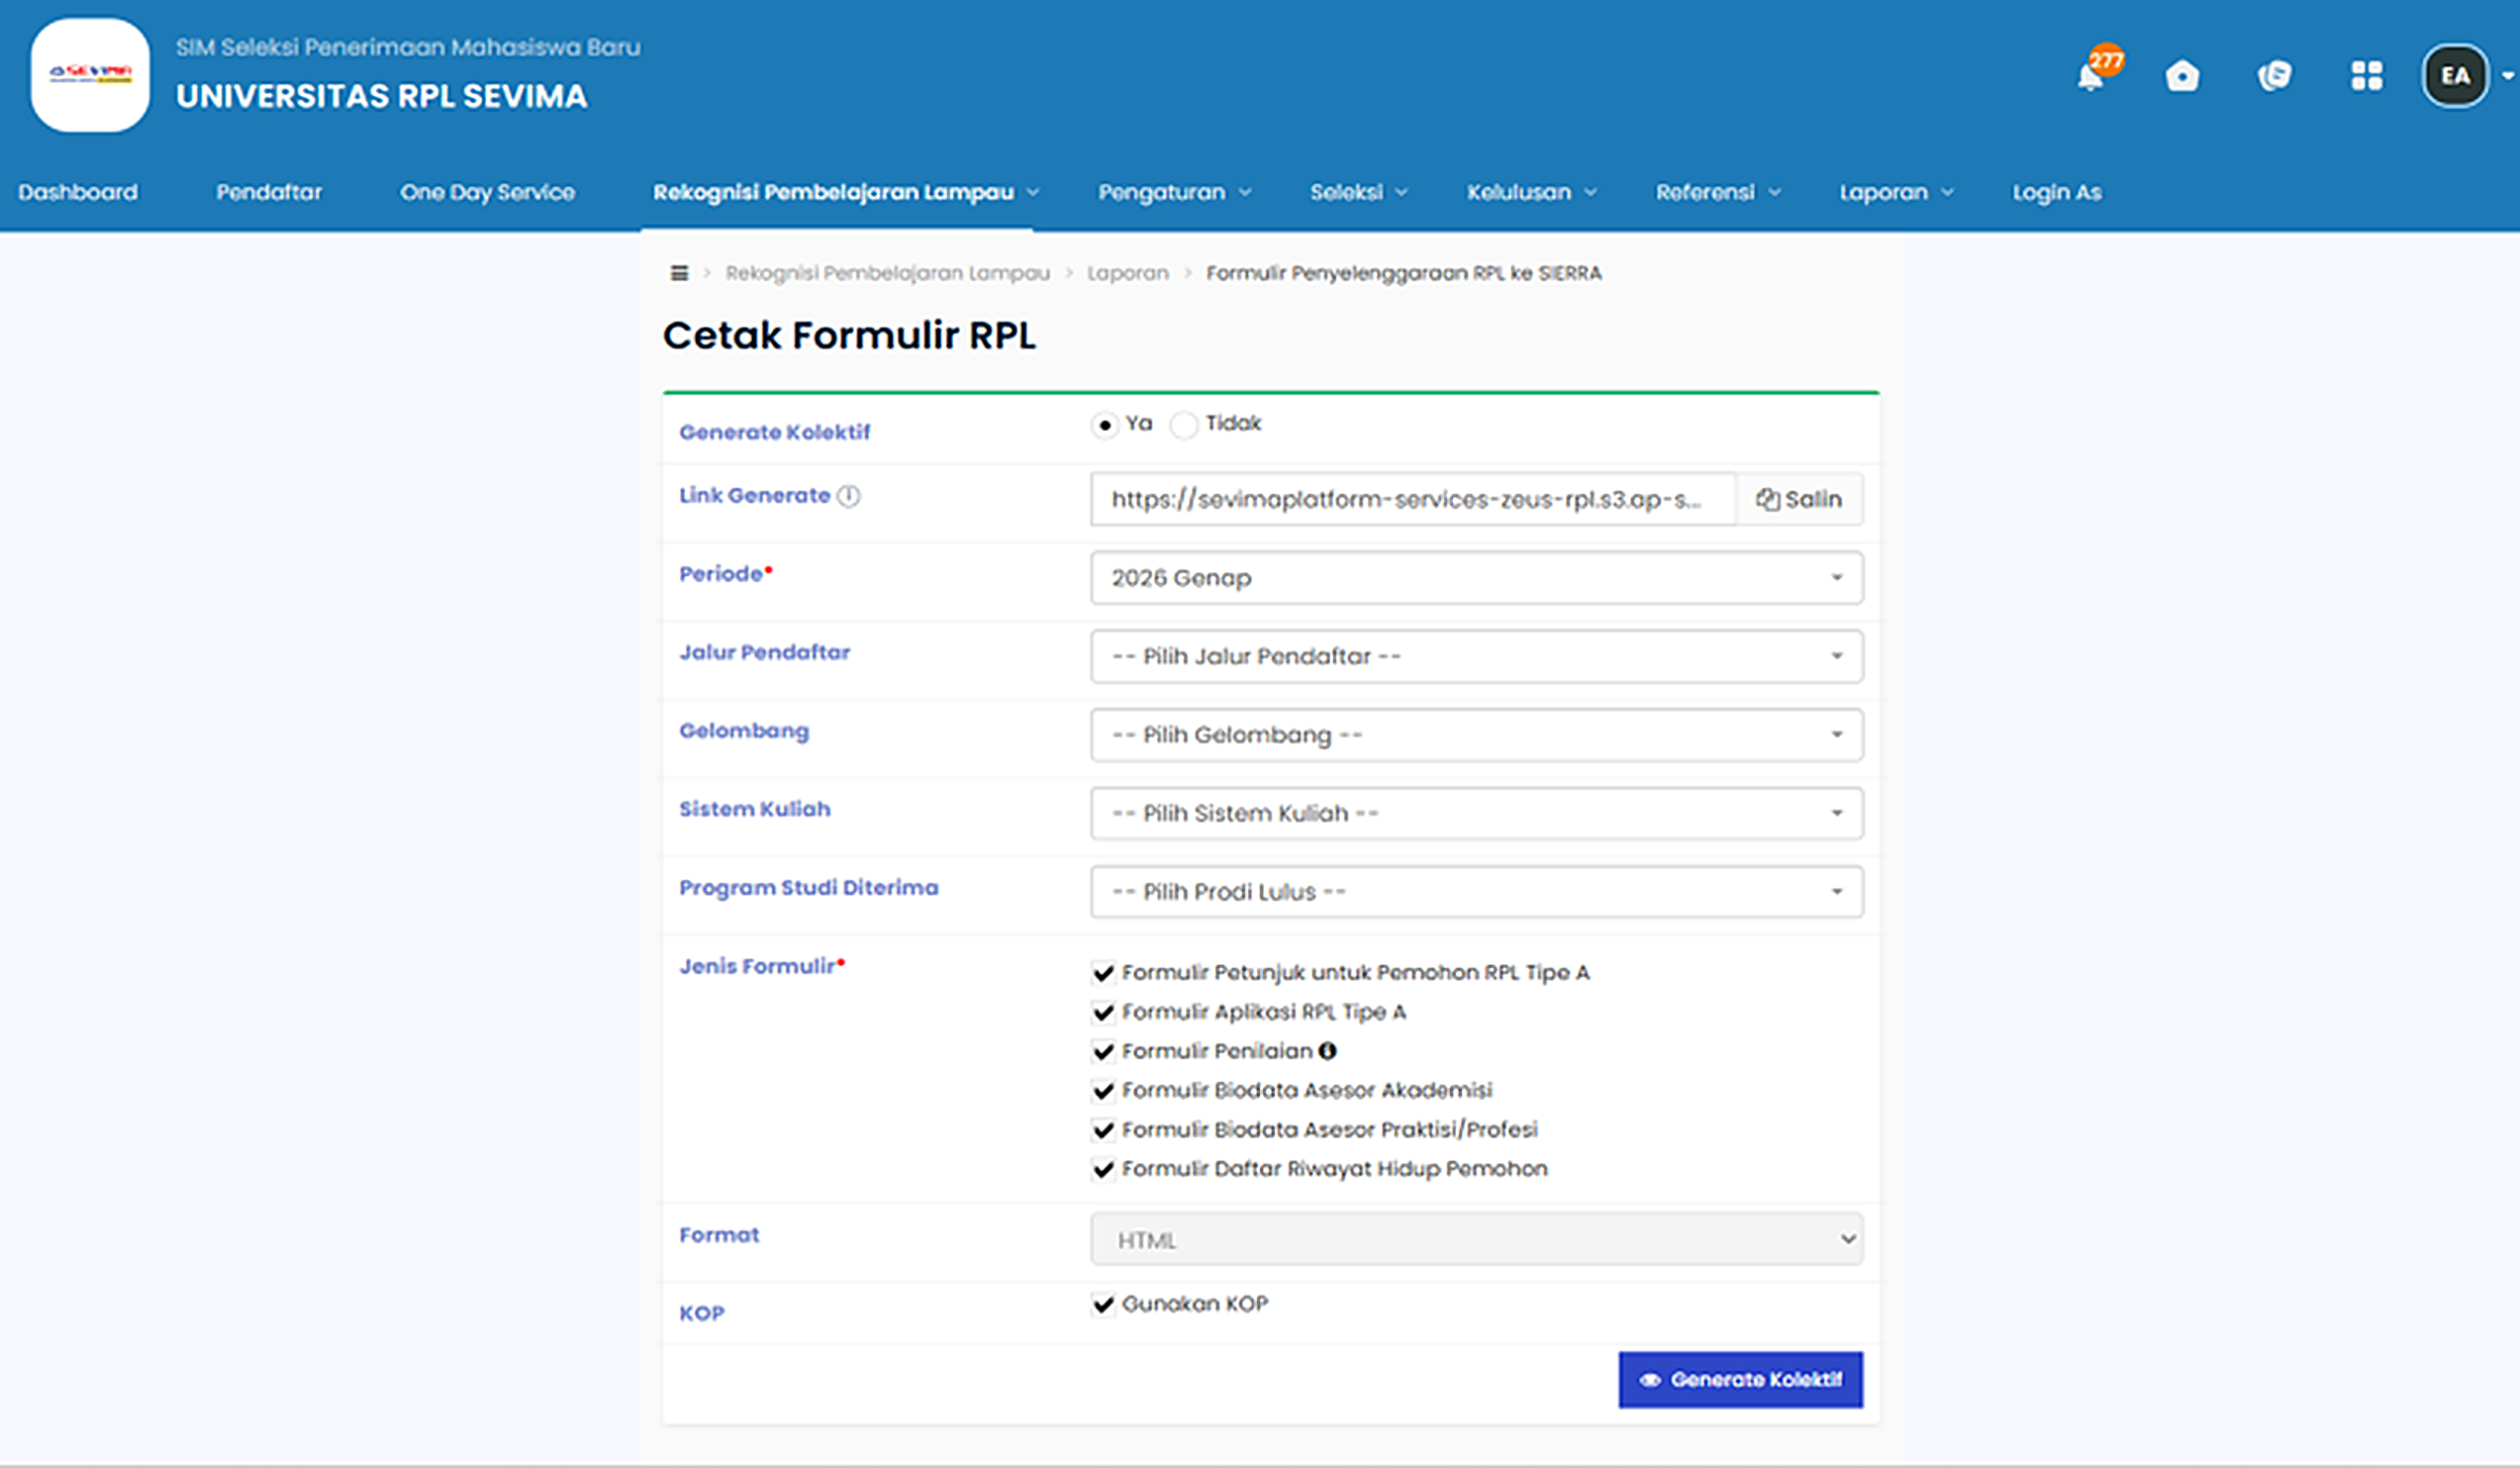Open the Format dropdown showing HTML

coord(1476,1239)
